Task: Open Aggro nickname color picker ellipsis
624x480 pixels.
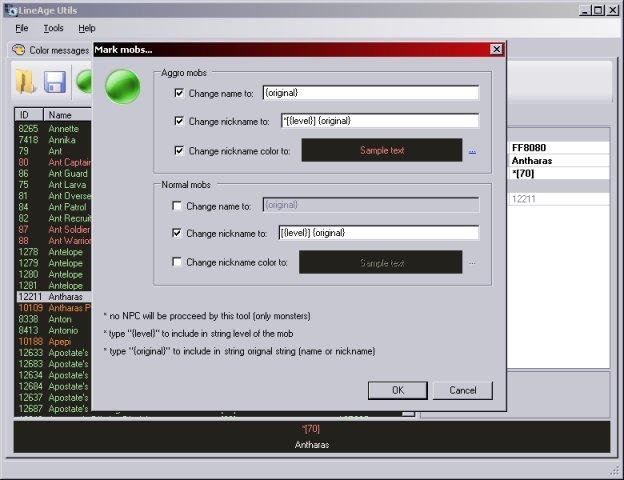Action: click(472, 151)
